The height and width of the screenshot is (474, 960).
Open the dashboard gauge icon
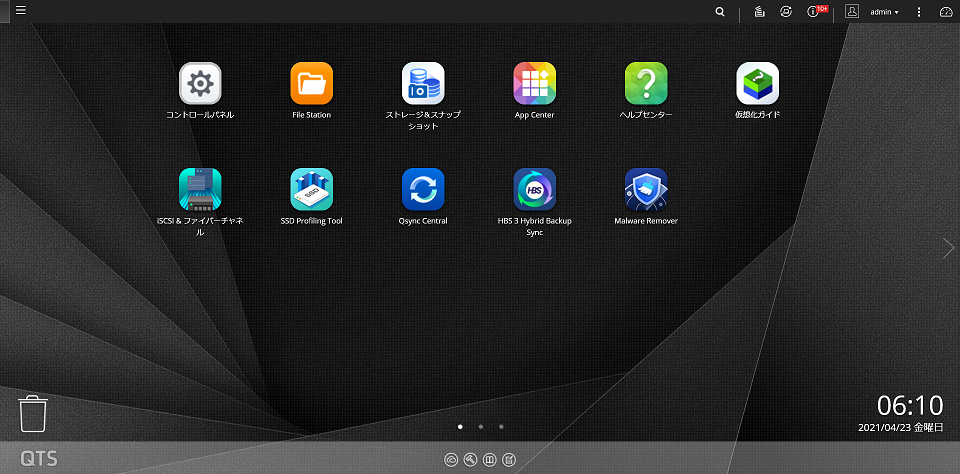coord(947,12)
